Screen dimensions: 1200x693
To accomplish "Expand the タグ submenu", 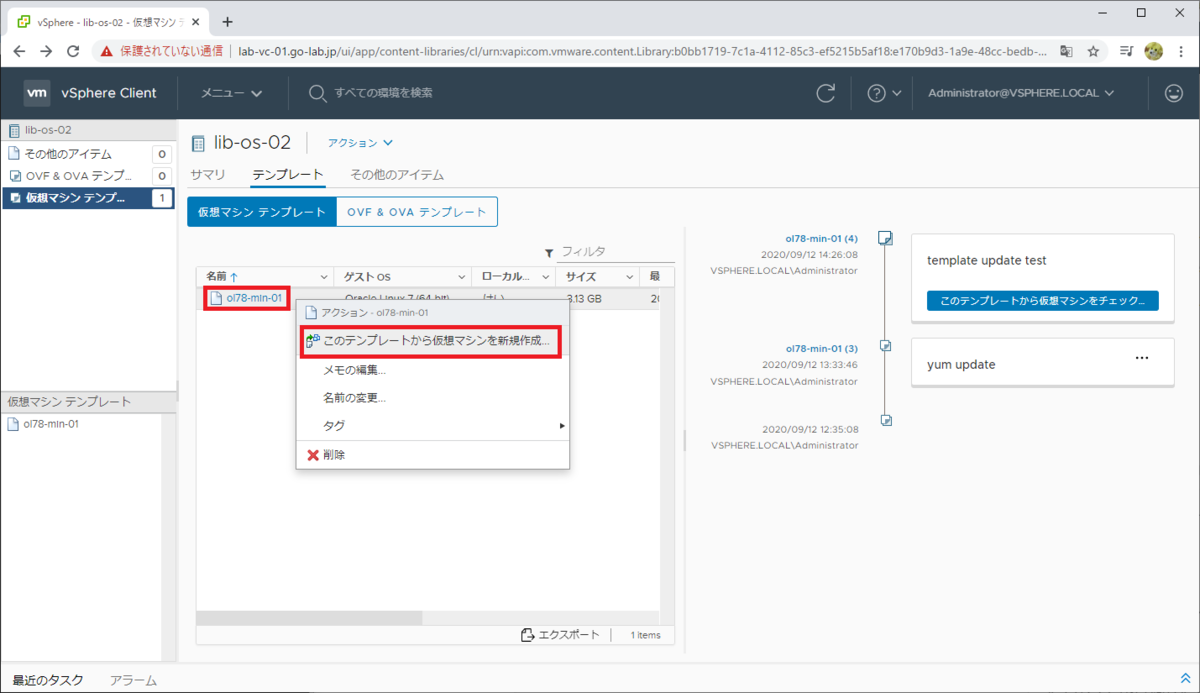I will [x=433, y=425].
